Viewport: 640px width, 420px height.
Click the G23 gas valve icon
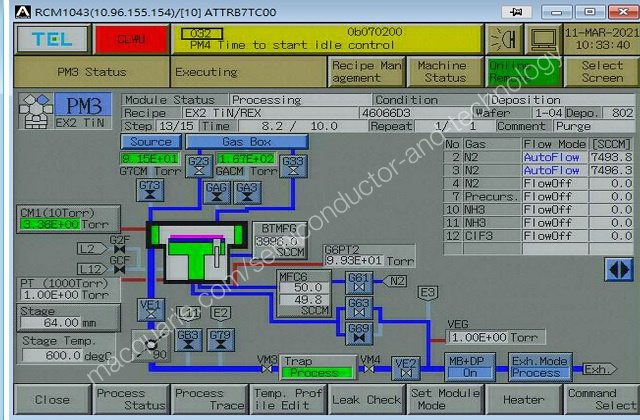200,165
